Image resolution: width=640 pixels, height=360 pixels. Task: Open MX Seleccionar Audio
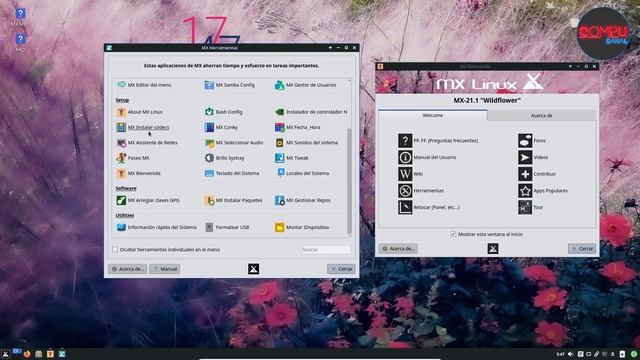(x=233, y=142)
